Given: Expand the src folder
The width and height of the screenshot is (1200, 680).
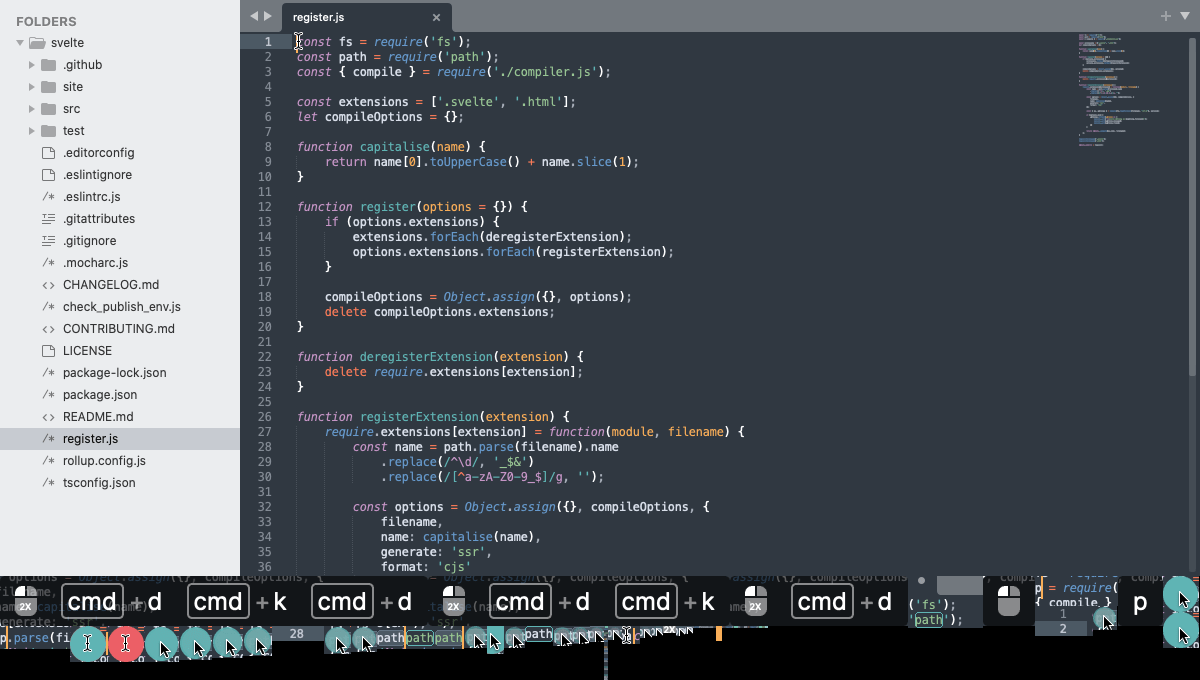Looking at the screenshot, I should pyautogui.click(x=31, y=108).
